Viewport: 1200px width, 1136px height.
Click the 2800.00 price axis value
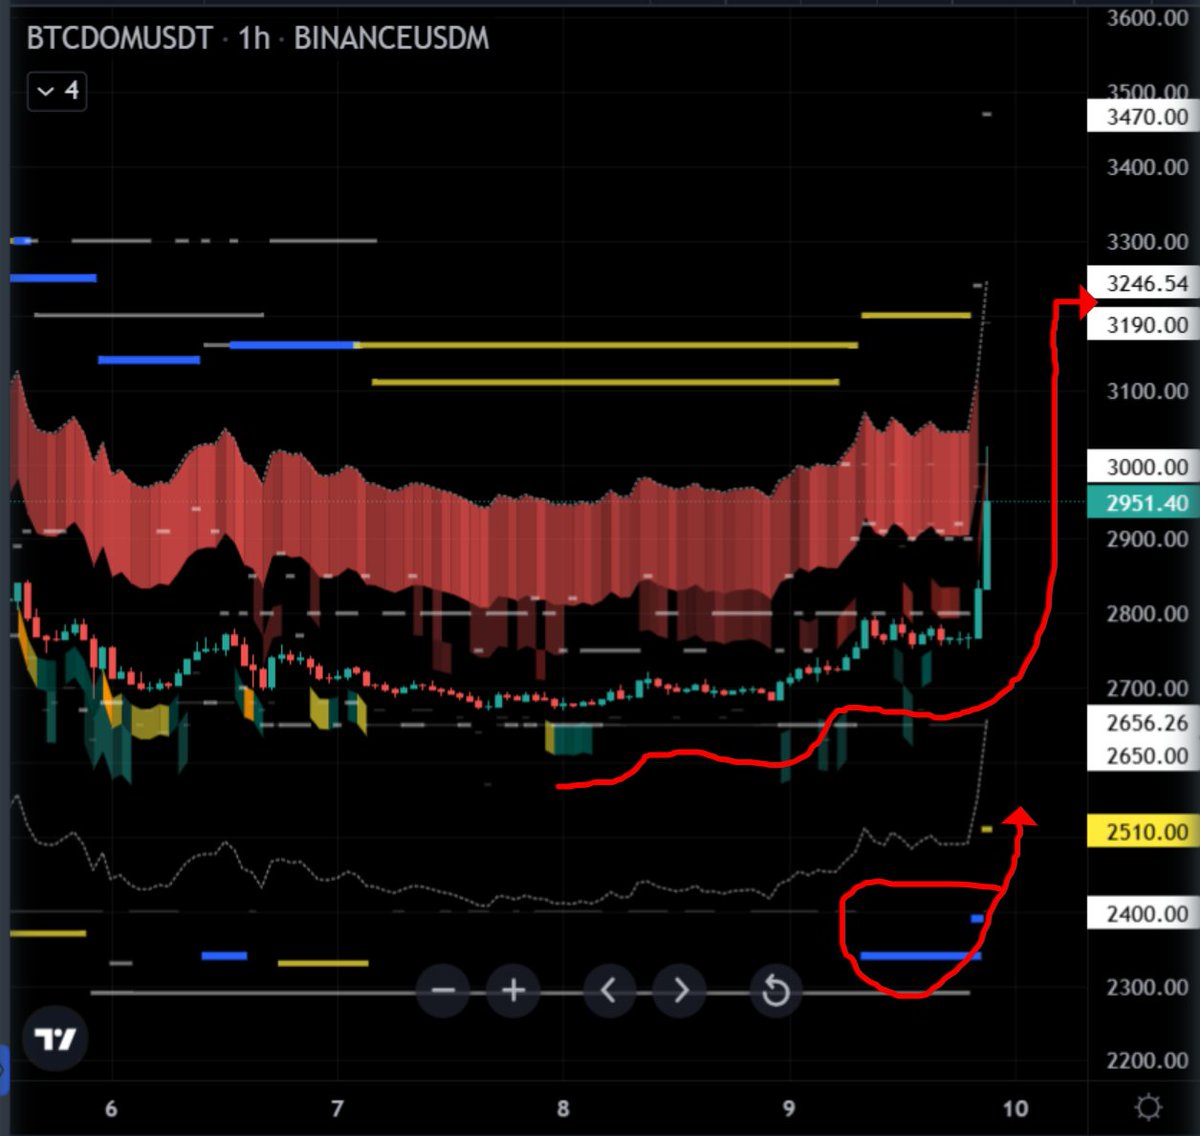point(1147,614)
